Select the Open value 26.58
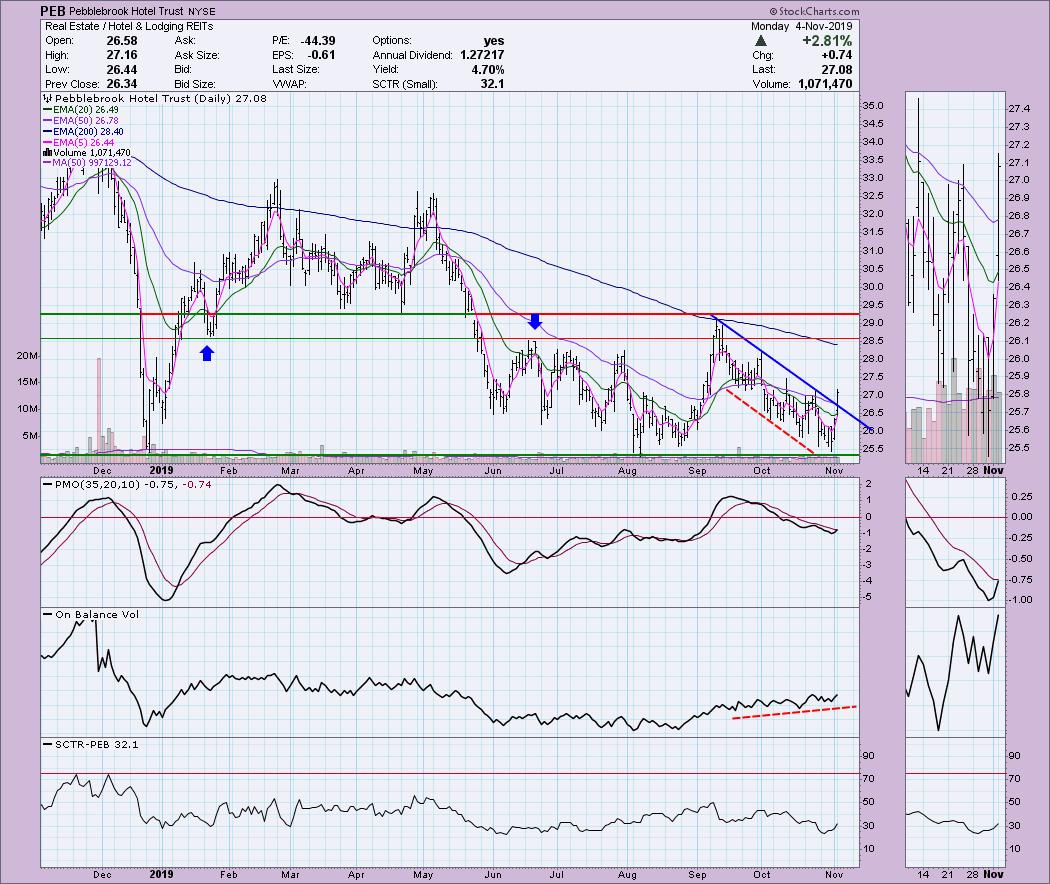Screen dimensions: 1050x884 click(x=122, y=41)
